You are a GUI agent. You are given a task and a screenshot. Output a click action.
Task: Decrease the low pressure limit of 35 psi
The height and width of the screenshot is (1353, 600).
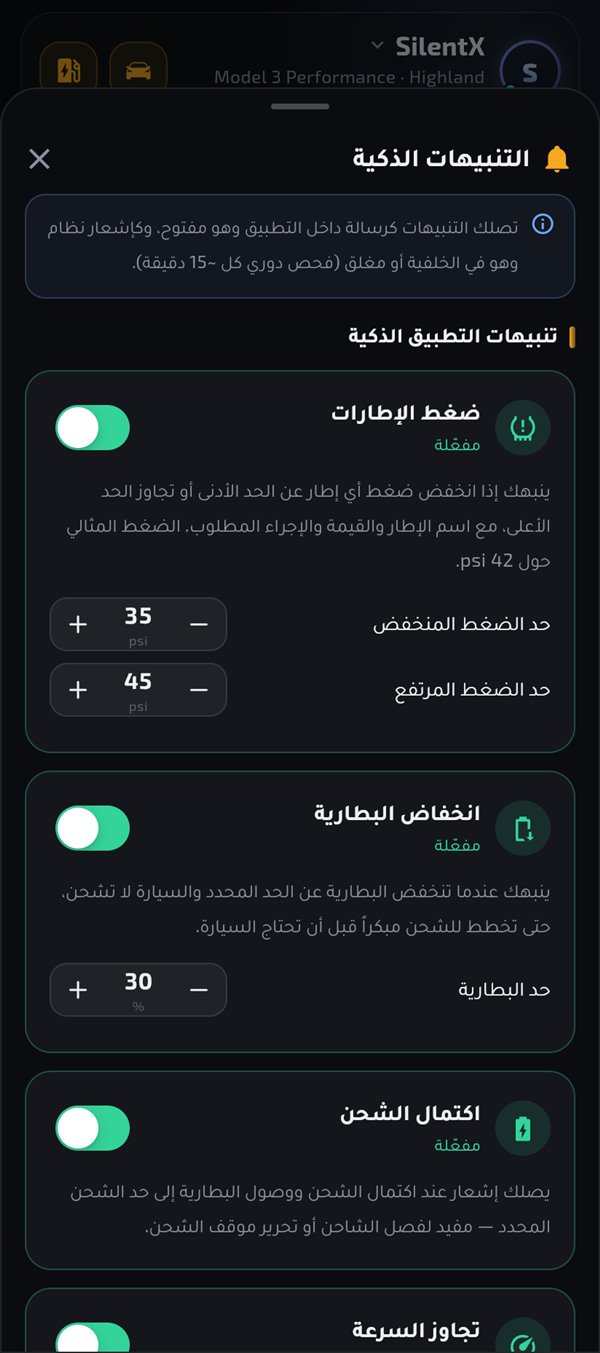tap(199, 624)
